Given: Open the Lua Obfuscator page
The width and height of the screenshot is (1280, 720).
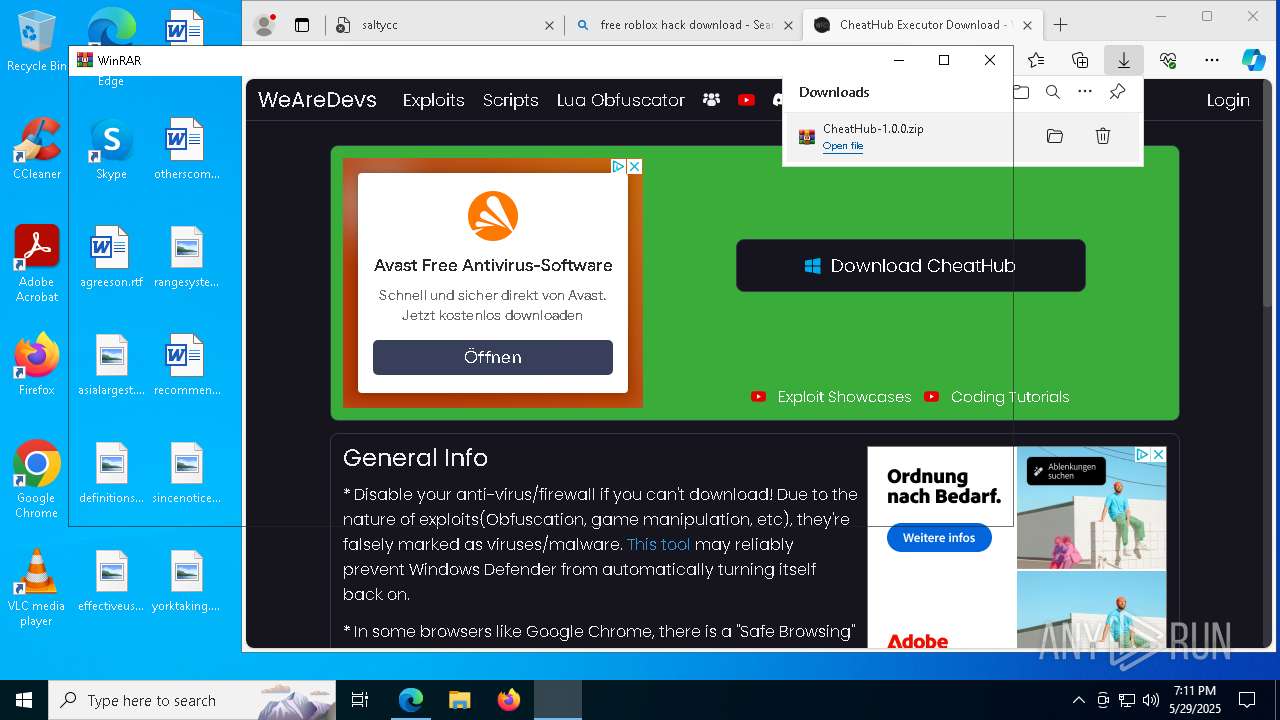Looking at the screenshot, I should [x=621, y=100].
